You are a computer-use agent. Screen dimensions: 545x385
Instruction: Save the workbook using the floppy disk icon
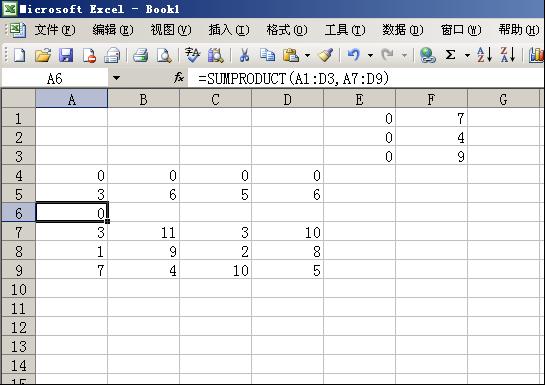[66, 55]
